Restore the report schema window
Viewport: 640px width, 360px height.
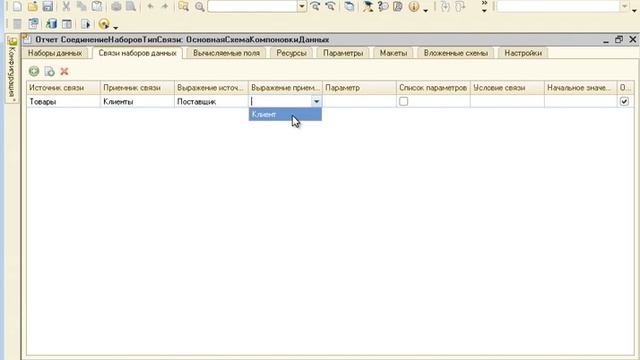(x=619, y=40)
